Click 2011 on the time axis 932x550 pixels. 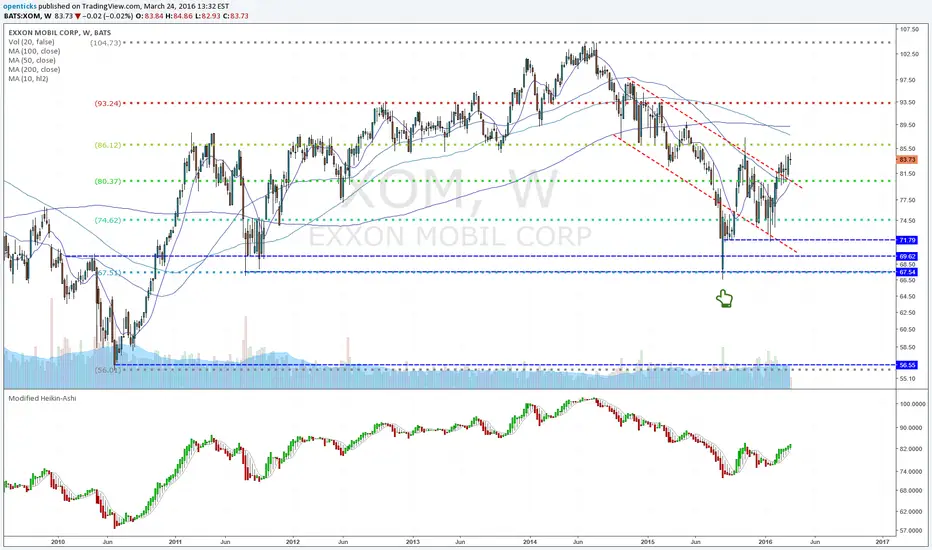coord(175,542)
